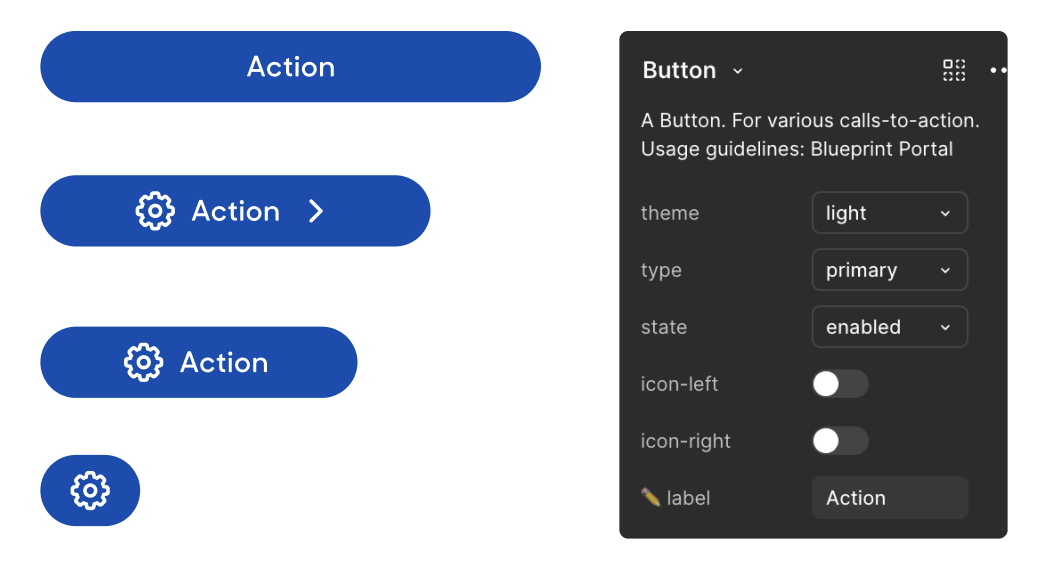Click the Action text in the chevron button
This screenshot has width=1046, height=572.
click(236, 211)
